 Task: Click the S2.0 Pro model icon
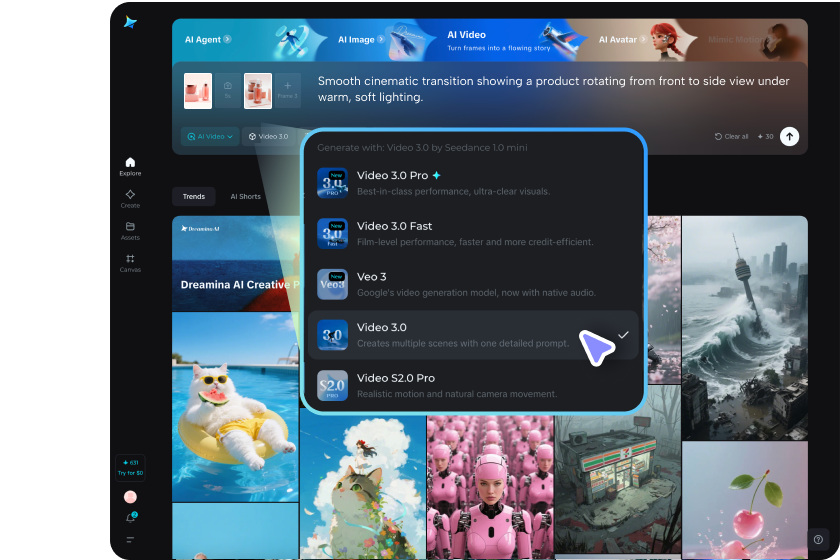point(332,386)
